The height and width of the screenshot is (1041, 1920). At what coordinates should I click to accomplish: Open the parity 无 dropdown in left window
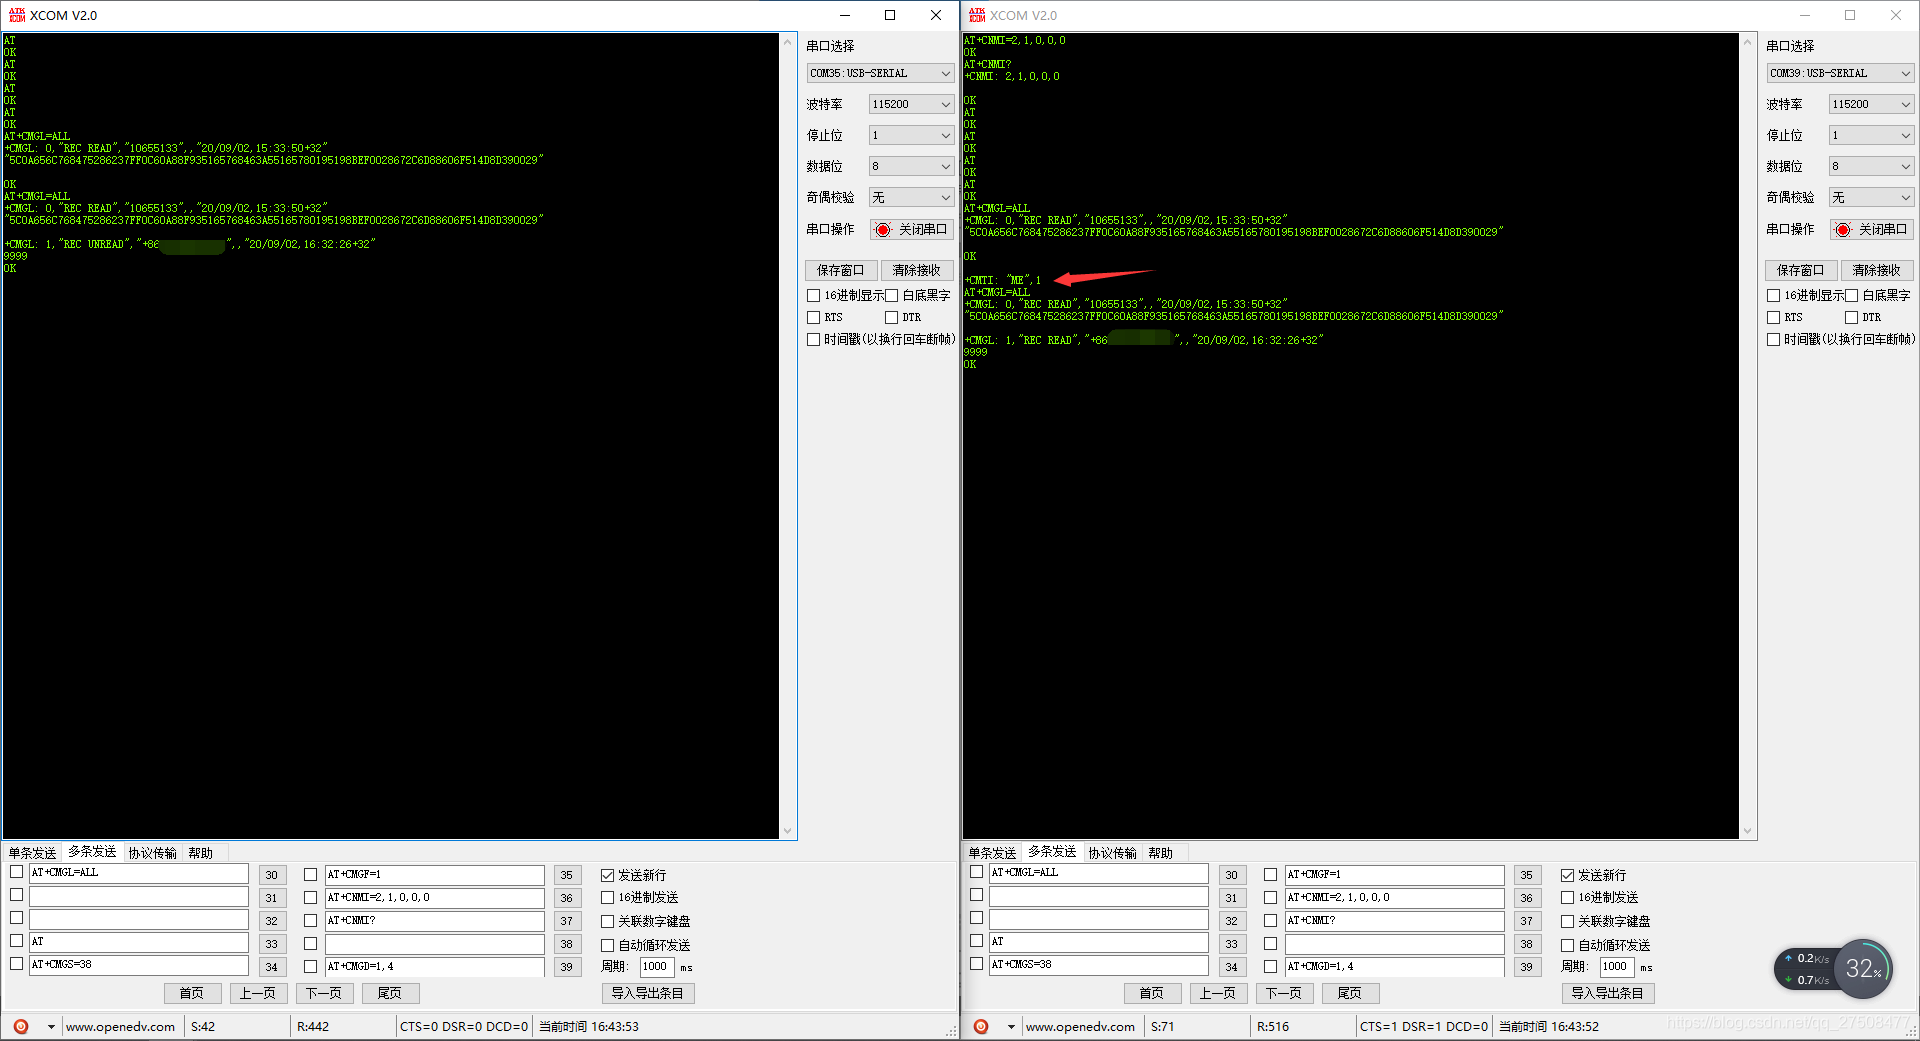point(911,197)
